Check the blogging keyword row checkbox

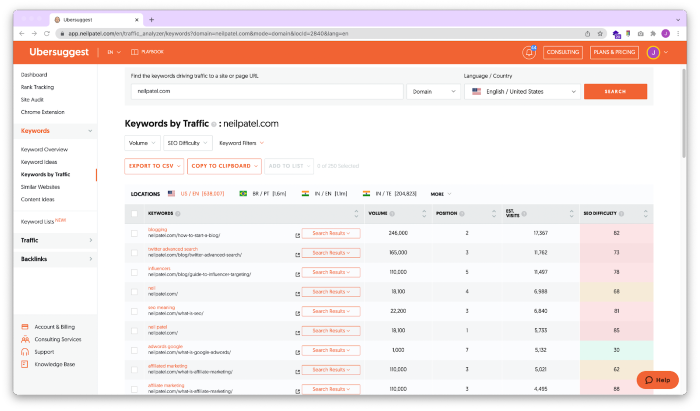(134, 233)
